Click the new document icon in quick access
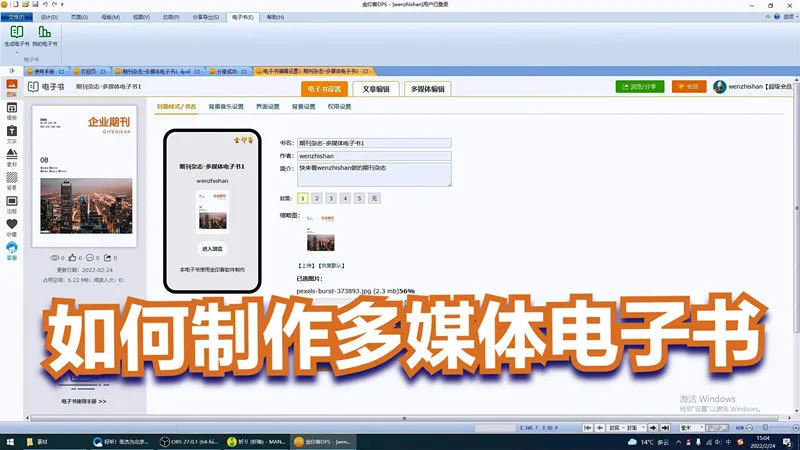Viewport: 800px width, 450px height. point(16,4)
